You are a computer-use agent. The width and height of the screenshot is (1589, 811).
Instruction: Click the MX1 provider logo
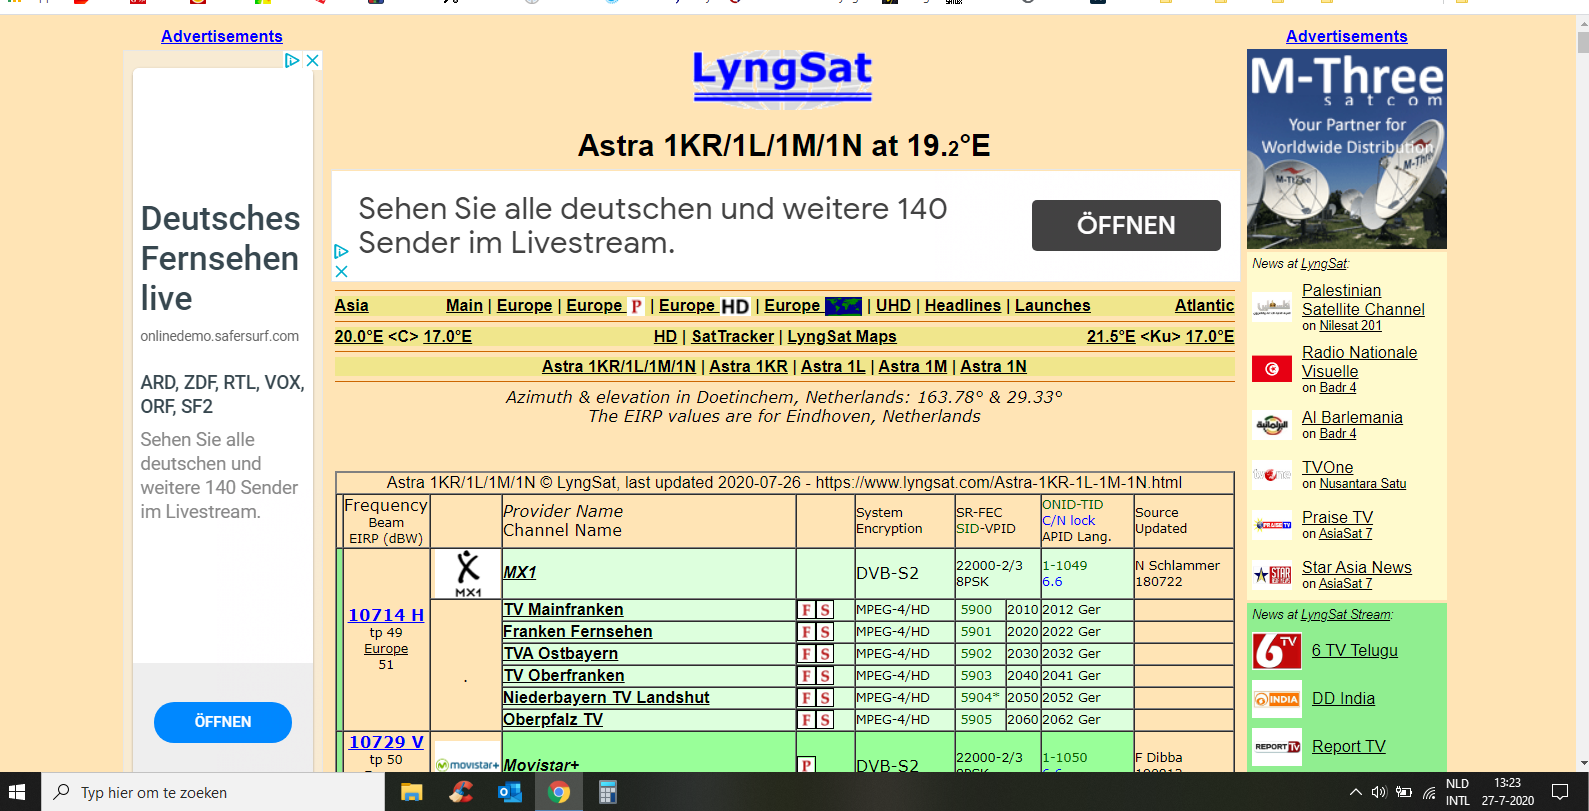[x=467, y=574]
